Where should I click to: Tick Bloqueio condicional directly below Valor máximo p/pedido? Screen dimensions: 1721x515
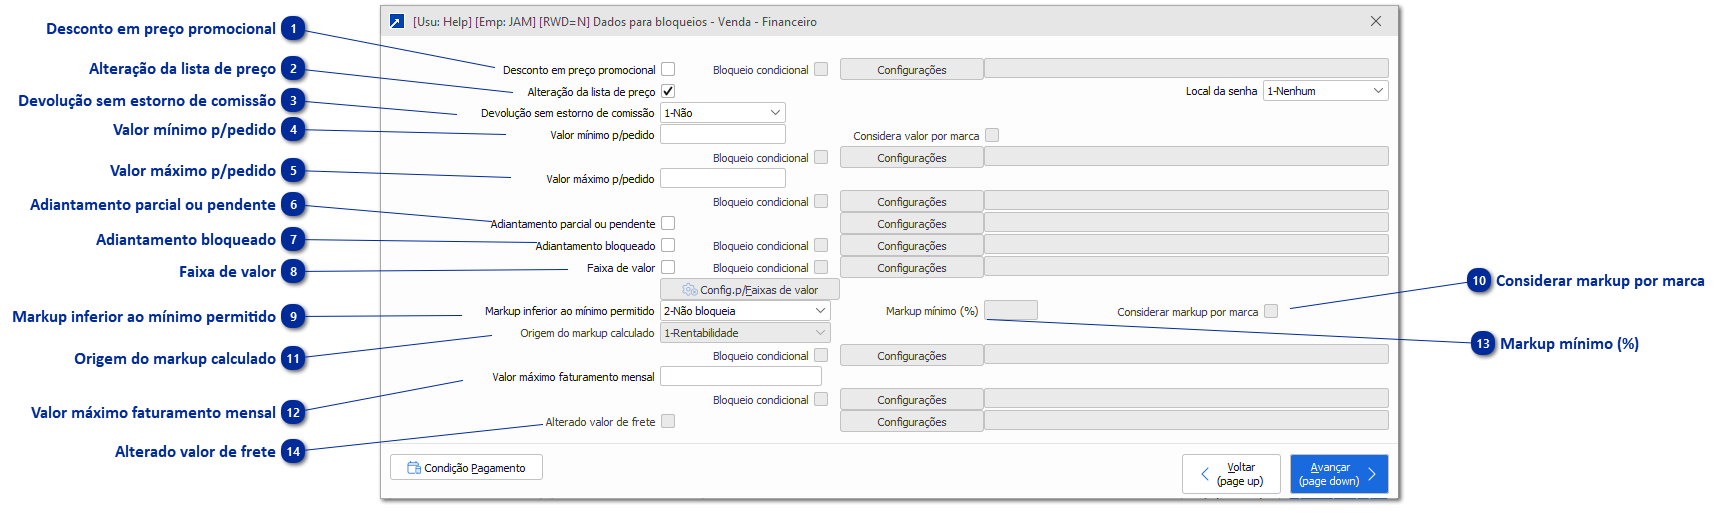click(821, 201)
